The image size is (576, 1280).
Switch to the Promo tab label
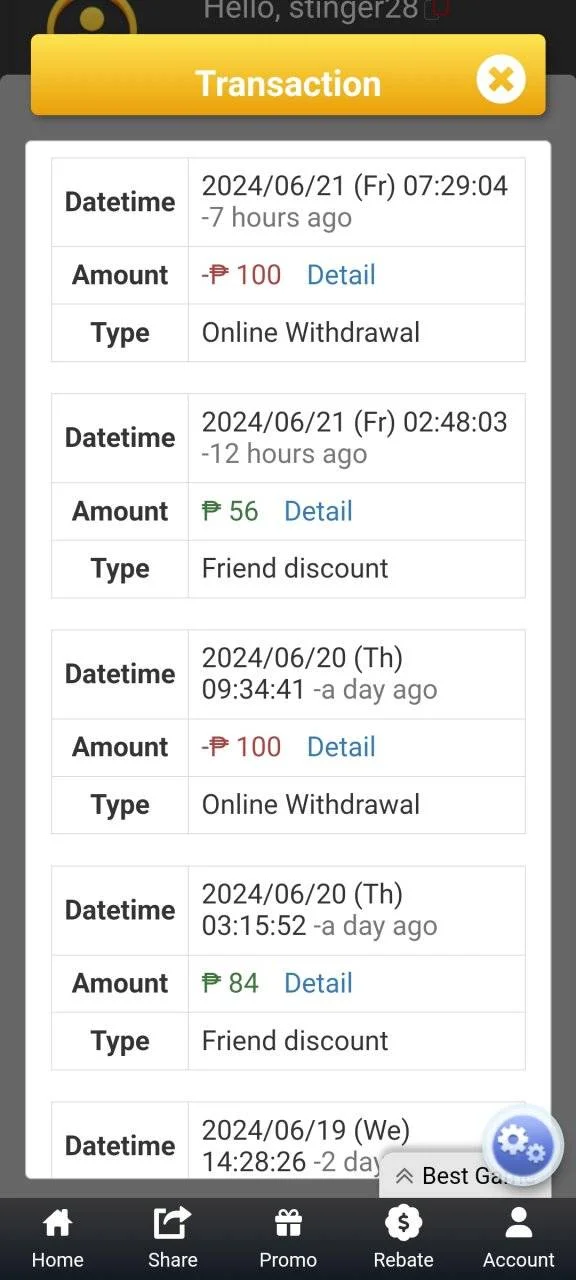(x=288, y=1260)
